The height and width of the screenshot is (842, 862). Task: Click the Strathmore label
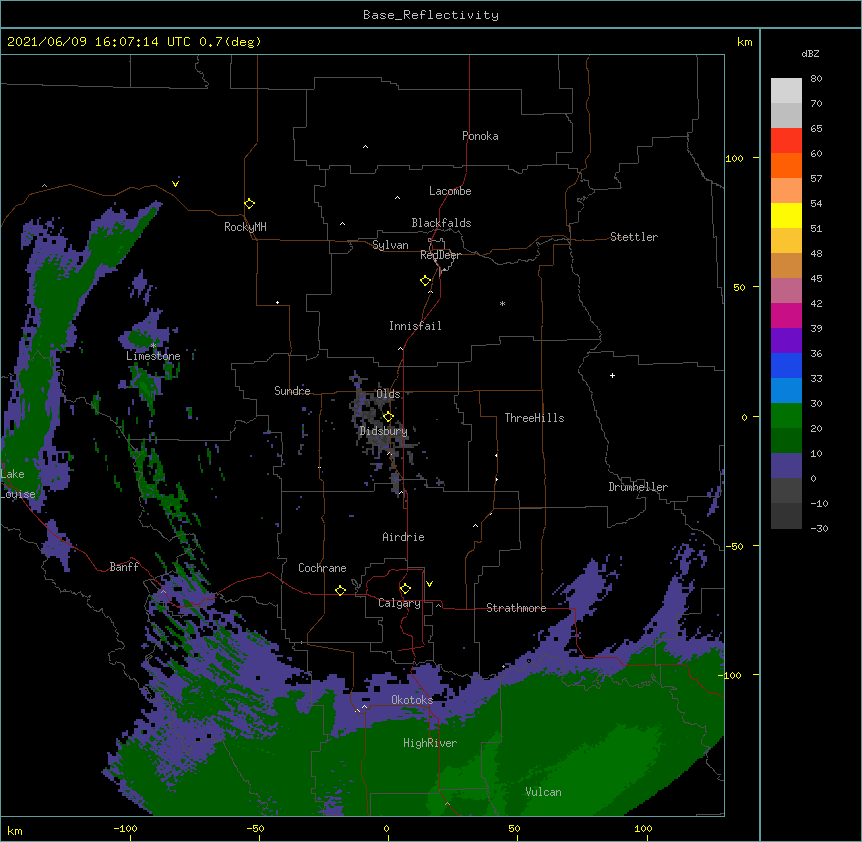pos(516,608)
